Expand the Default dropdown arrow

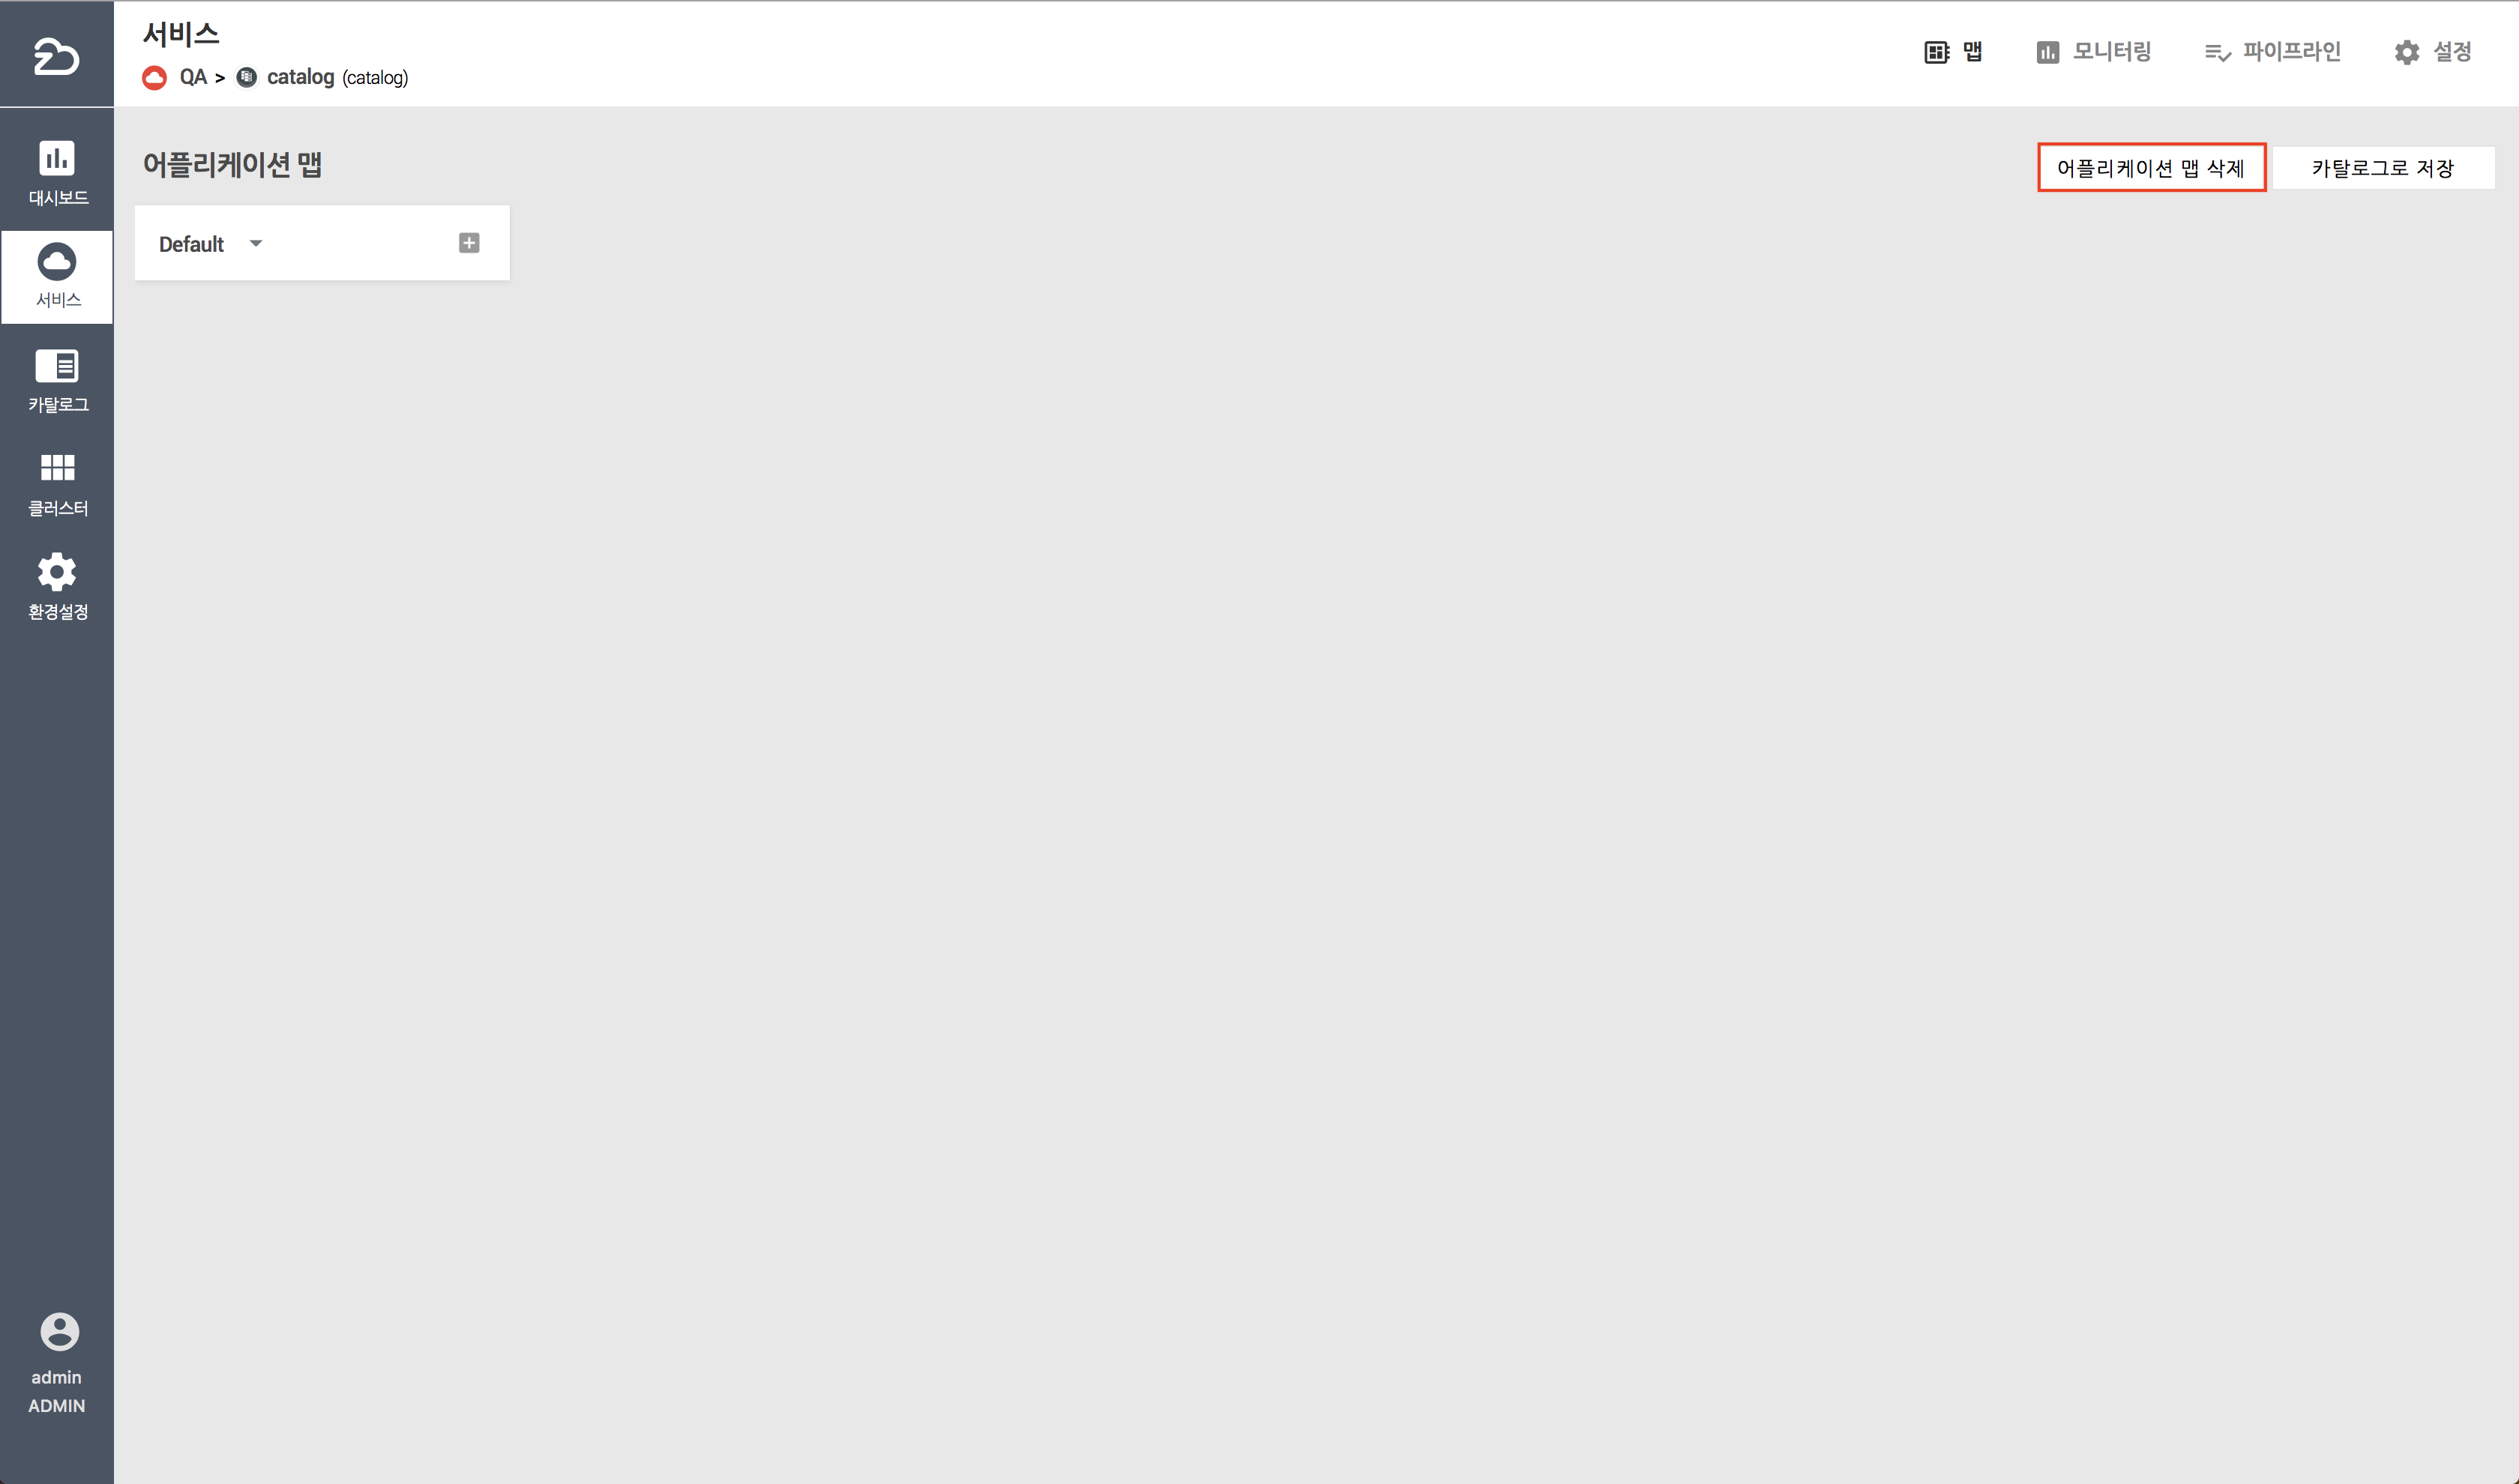coord(256,243)
